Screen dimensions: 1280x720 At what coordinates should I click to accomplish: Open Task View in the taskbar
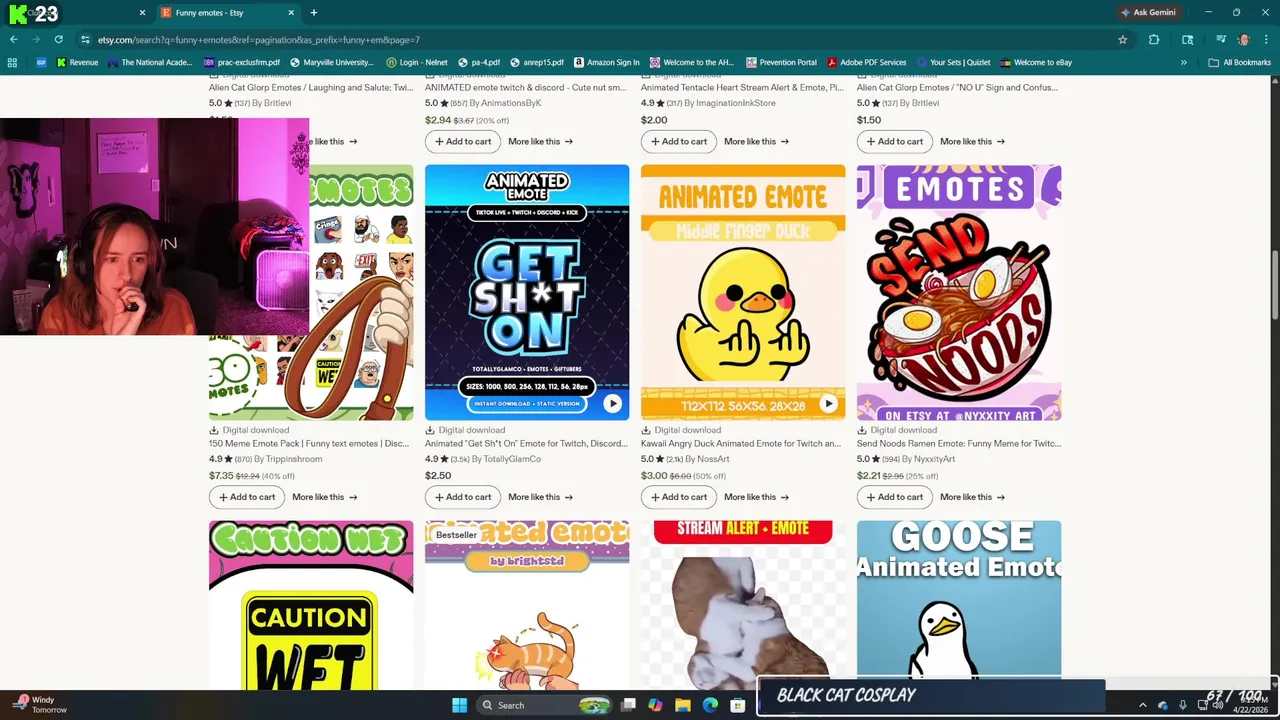pyautogui.click(x=628, y=705)
